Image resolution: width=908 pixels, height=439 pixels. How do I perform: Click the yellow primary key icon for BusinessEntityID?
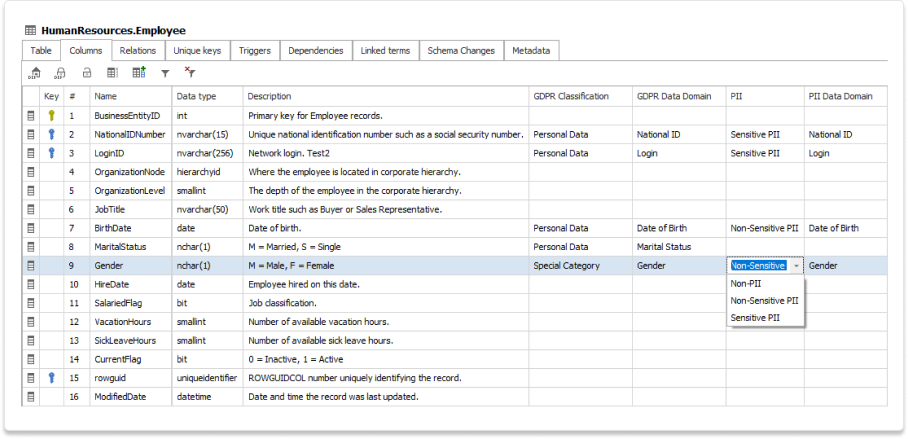(x=51, y=116)
